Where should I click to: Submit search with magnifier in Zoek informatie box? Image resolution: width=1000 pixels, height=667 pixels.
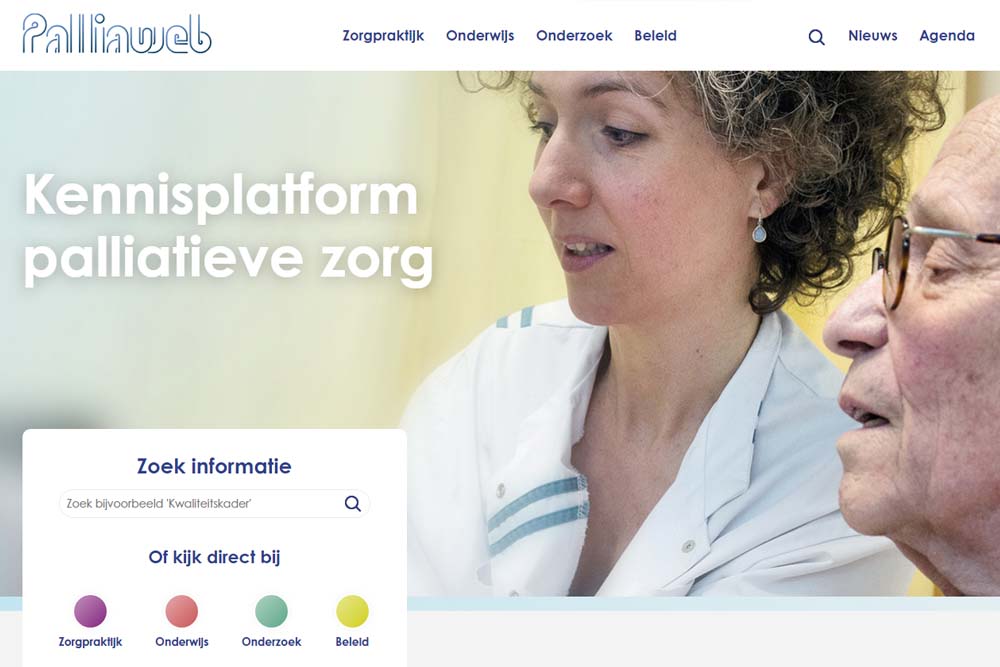(x=353, y=504)
